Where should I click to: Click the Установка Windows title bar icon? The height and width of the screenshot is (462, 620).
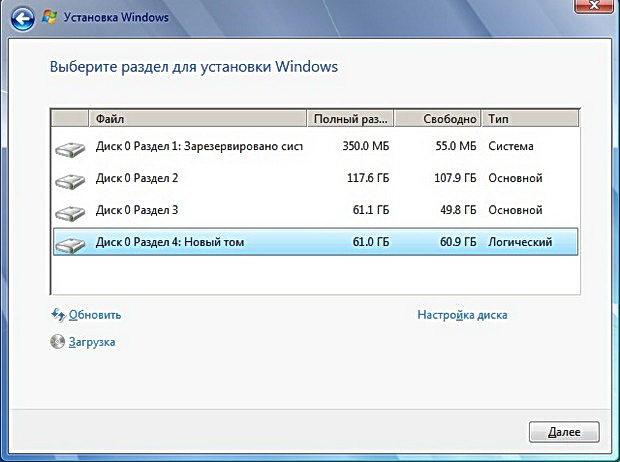pyautogui.click(x=51, y=17)
